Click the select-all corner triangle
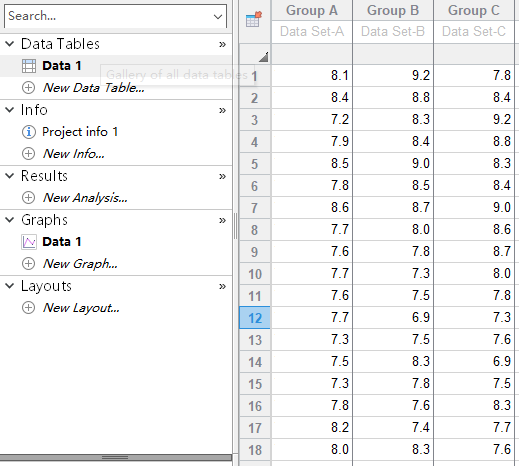 (264, 57)
